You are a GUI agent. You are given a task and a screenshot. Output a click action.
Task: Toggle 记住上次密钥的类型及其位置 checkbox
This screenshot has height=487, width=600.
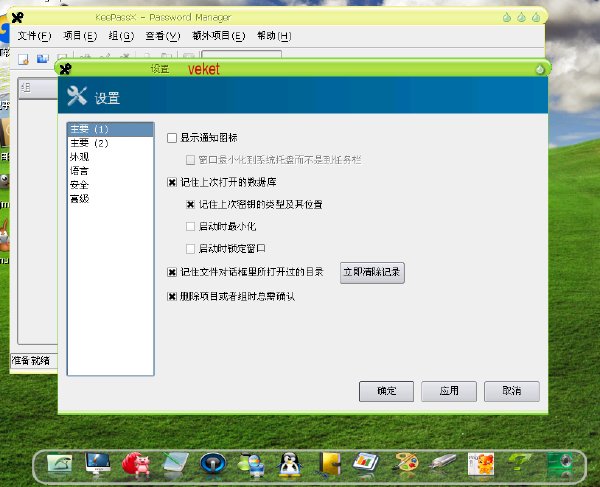[x=190, y=205]
